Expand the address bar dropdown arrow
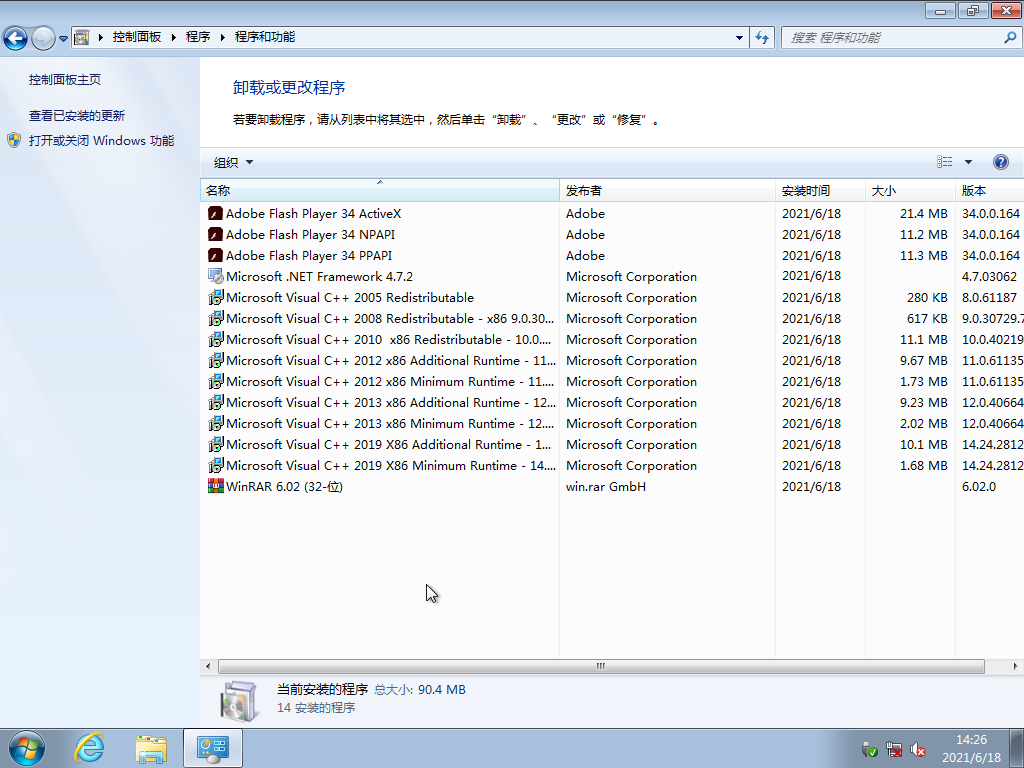Screen dimensions: 1024x768 [x=738, y=37]
